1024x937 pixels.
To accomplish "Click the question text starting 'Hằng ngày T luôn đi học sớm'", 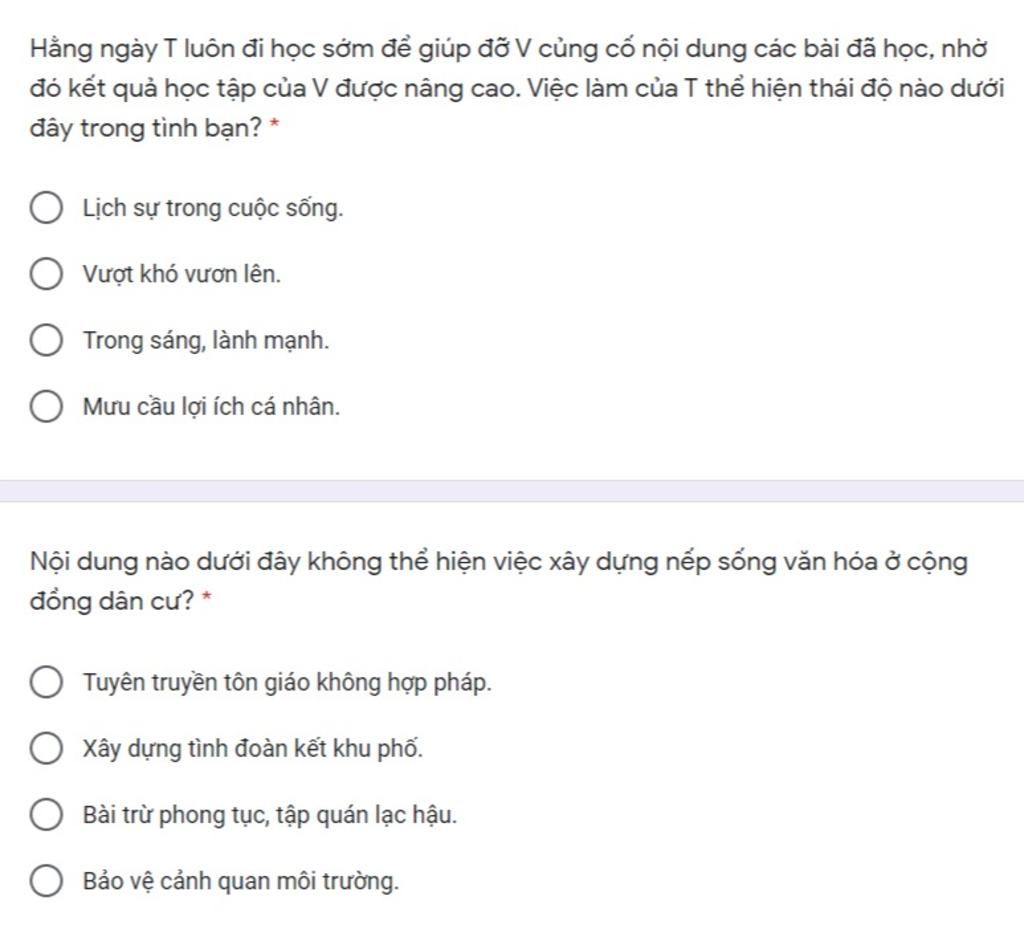I will coord(517,88).
